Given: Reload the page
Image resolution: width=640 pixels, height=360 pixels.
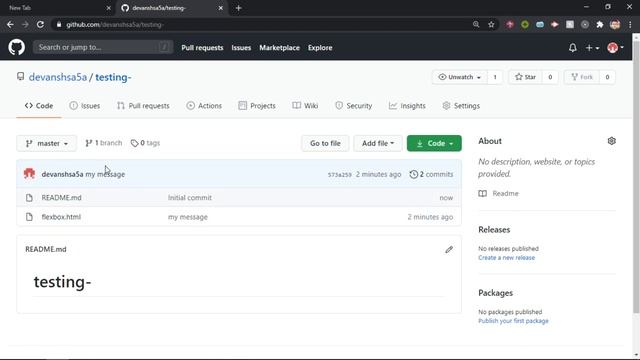Looking at the screenshot, I should (x=40, y=24).
